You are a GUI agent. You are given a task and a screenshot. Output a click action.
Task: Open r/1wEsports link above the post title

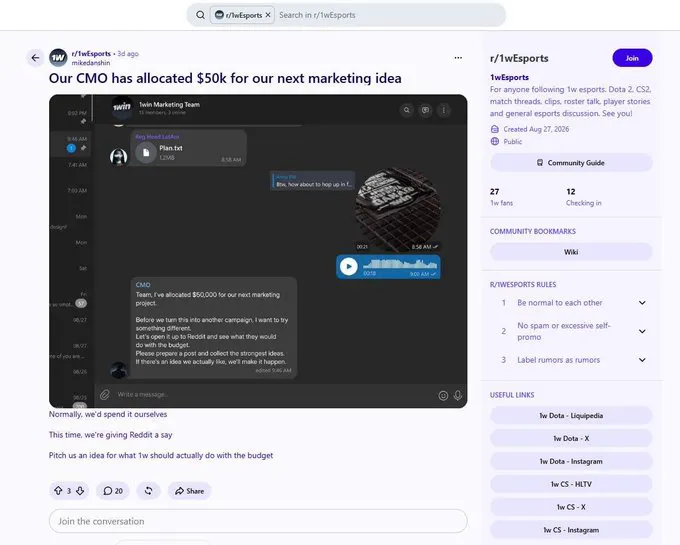(x=91, y=53)
